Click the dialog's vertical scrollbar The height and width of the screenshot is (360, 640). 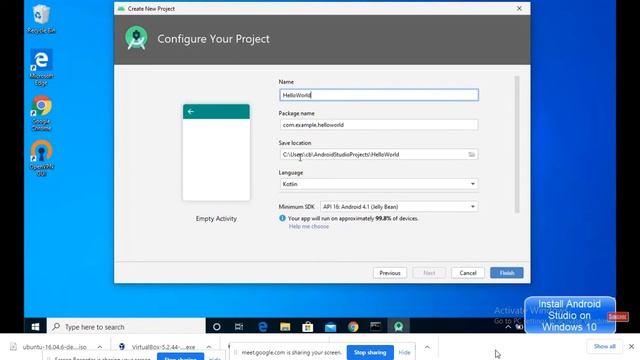click(x=517, y=144)
